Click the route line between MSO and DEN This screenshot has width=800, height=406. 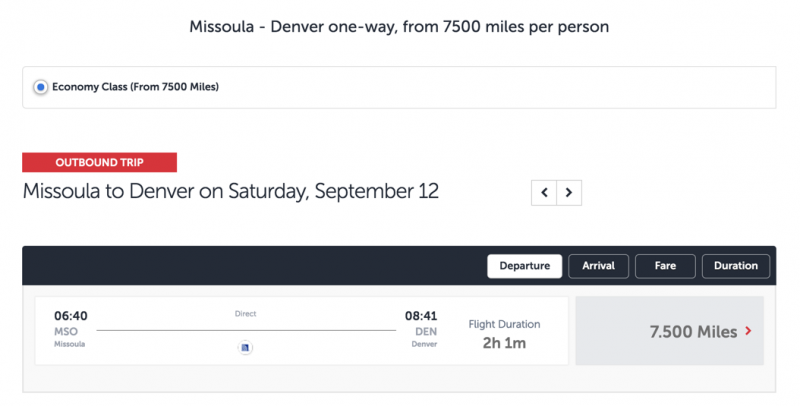pyautogui.click(x=246, y=331)
